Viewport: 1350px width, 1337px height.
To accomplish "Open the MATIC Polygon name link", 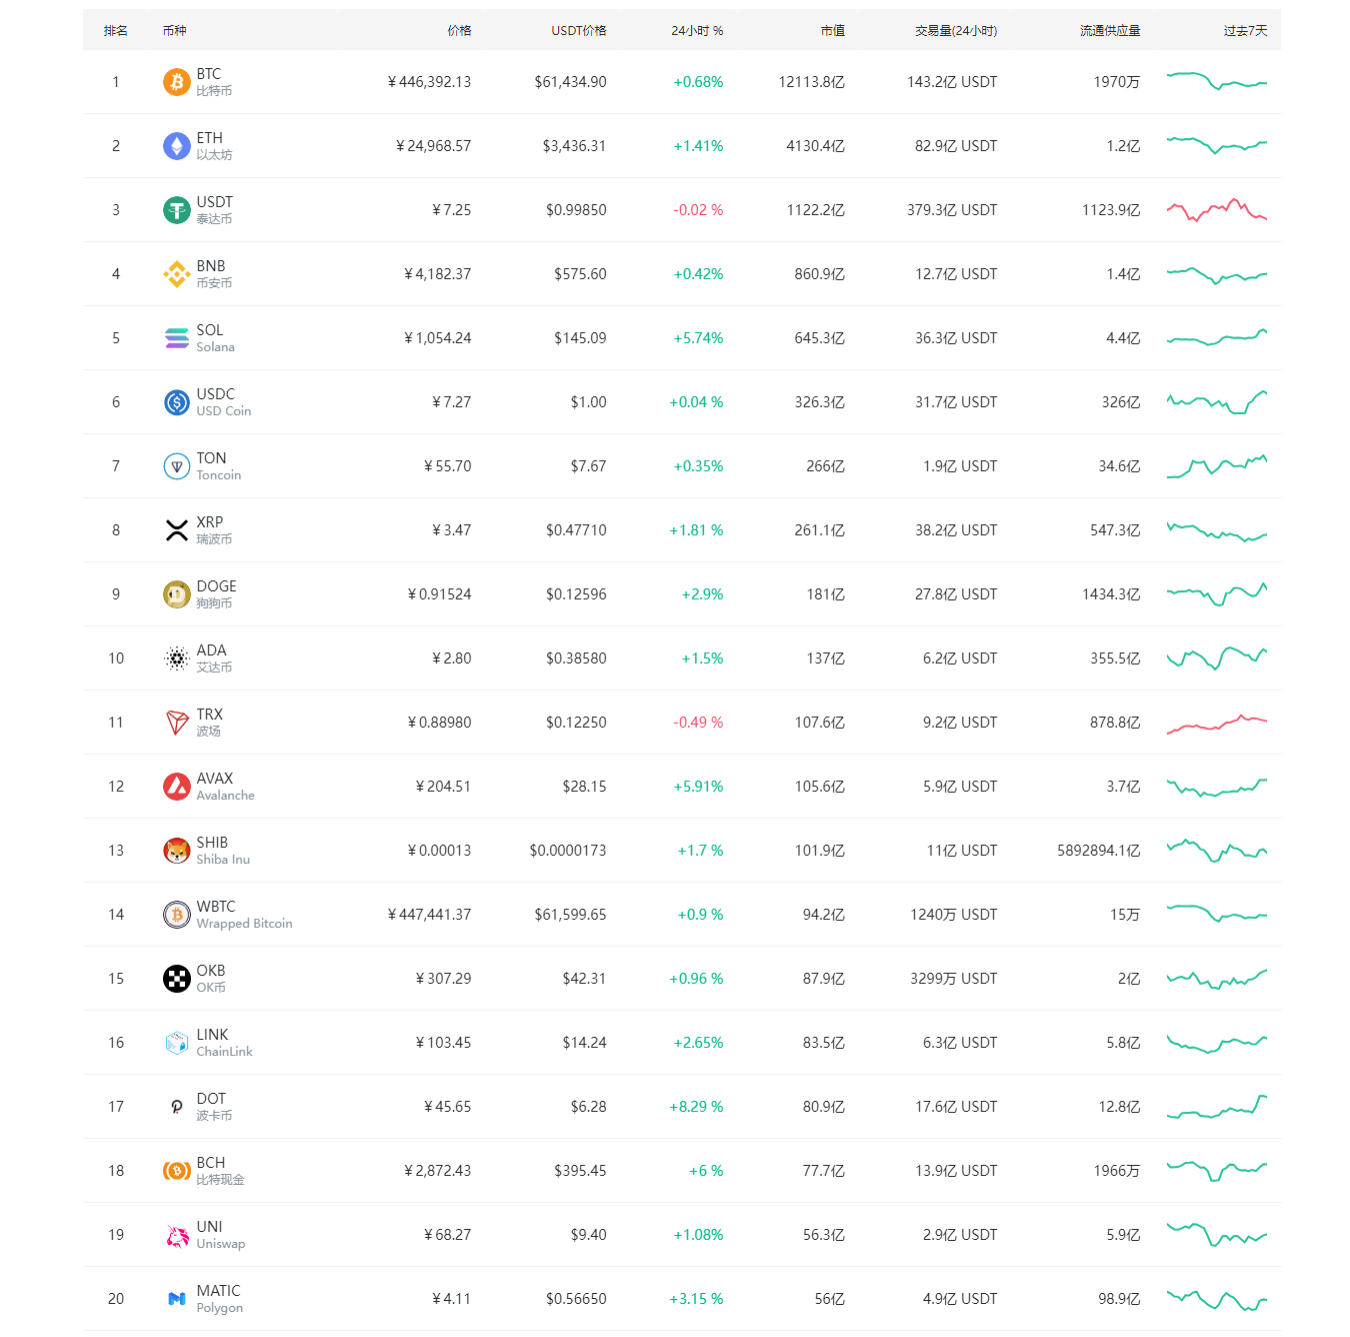I will tap(218, 1291).
